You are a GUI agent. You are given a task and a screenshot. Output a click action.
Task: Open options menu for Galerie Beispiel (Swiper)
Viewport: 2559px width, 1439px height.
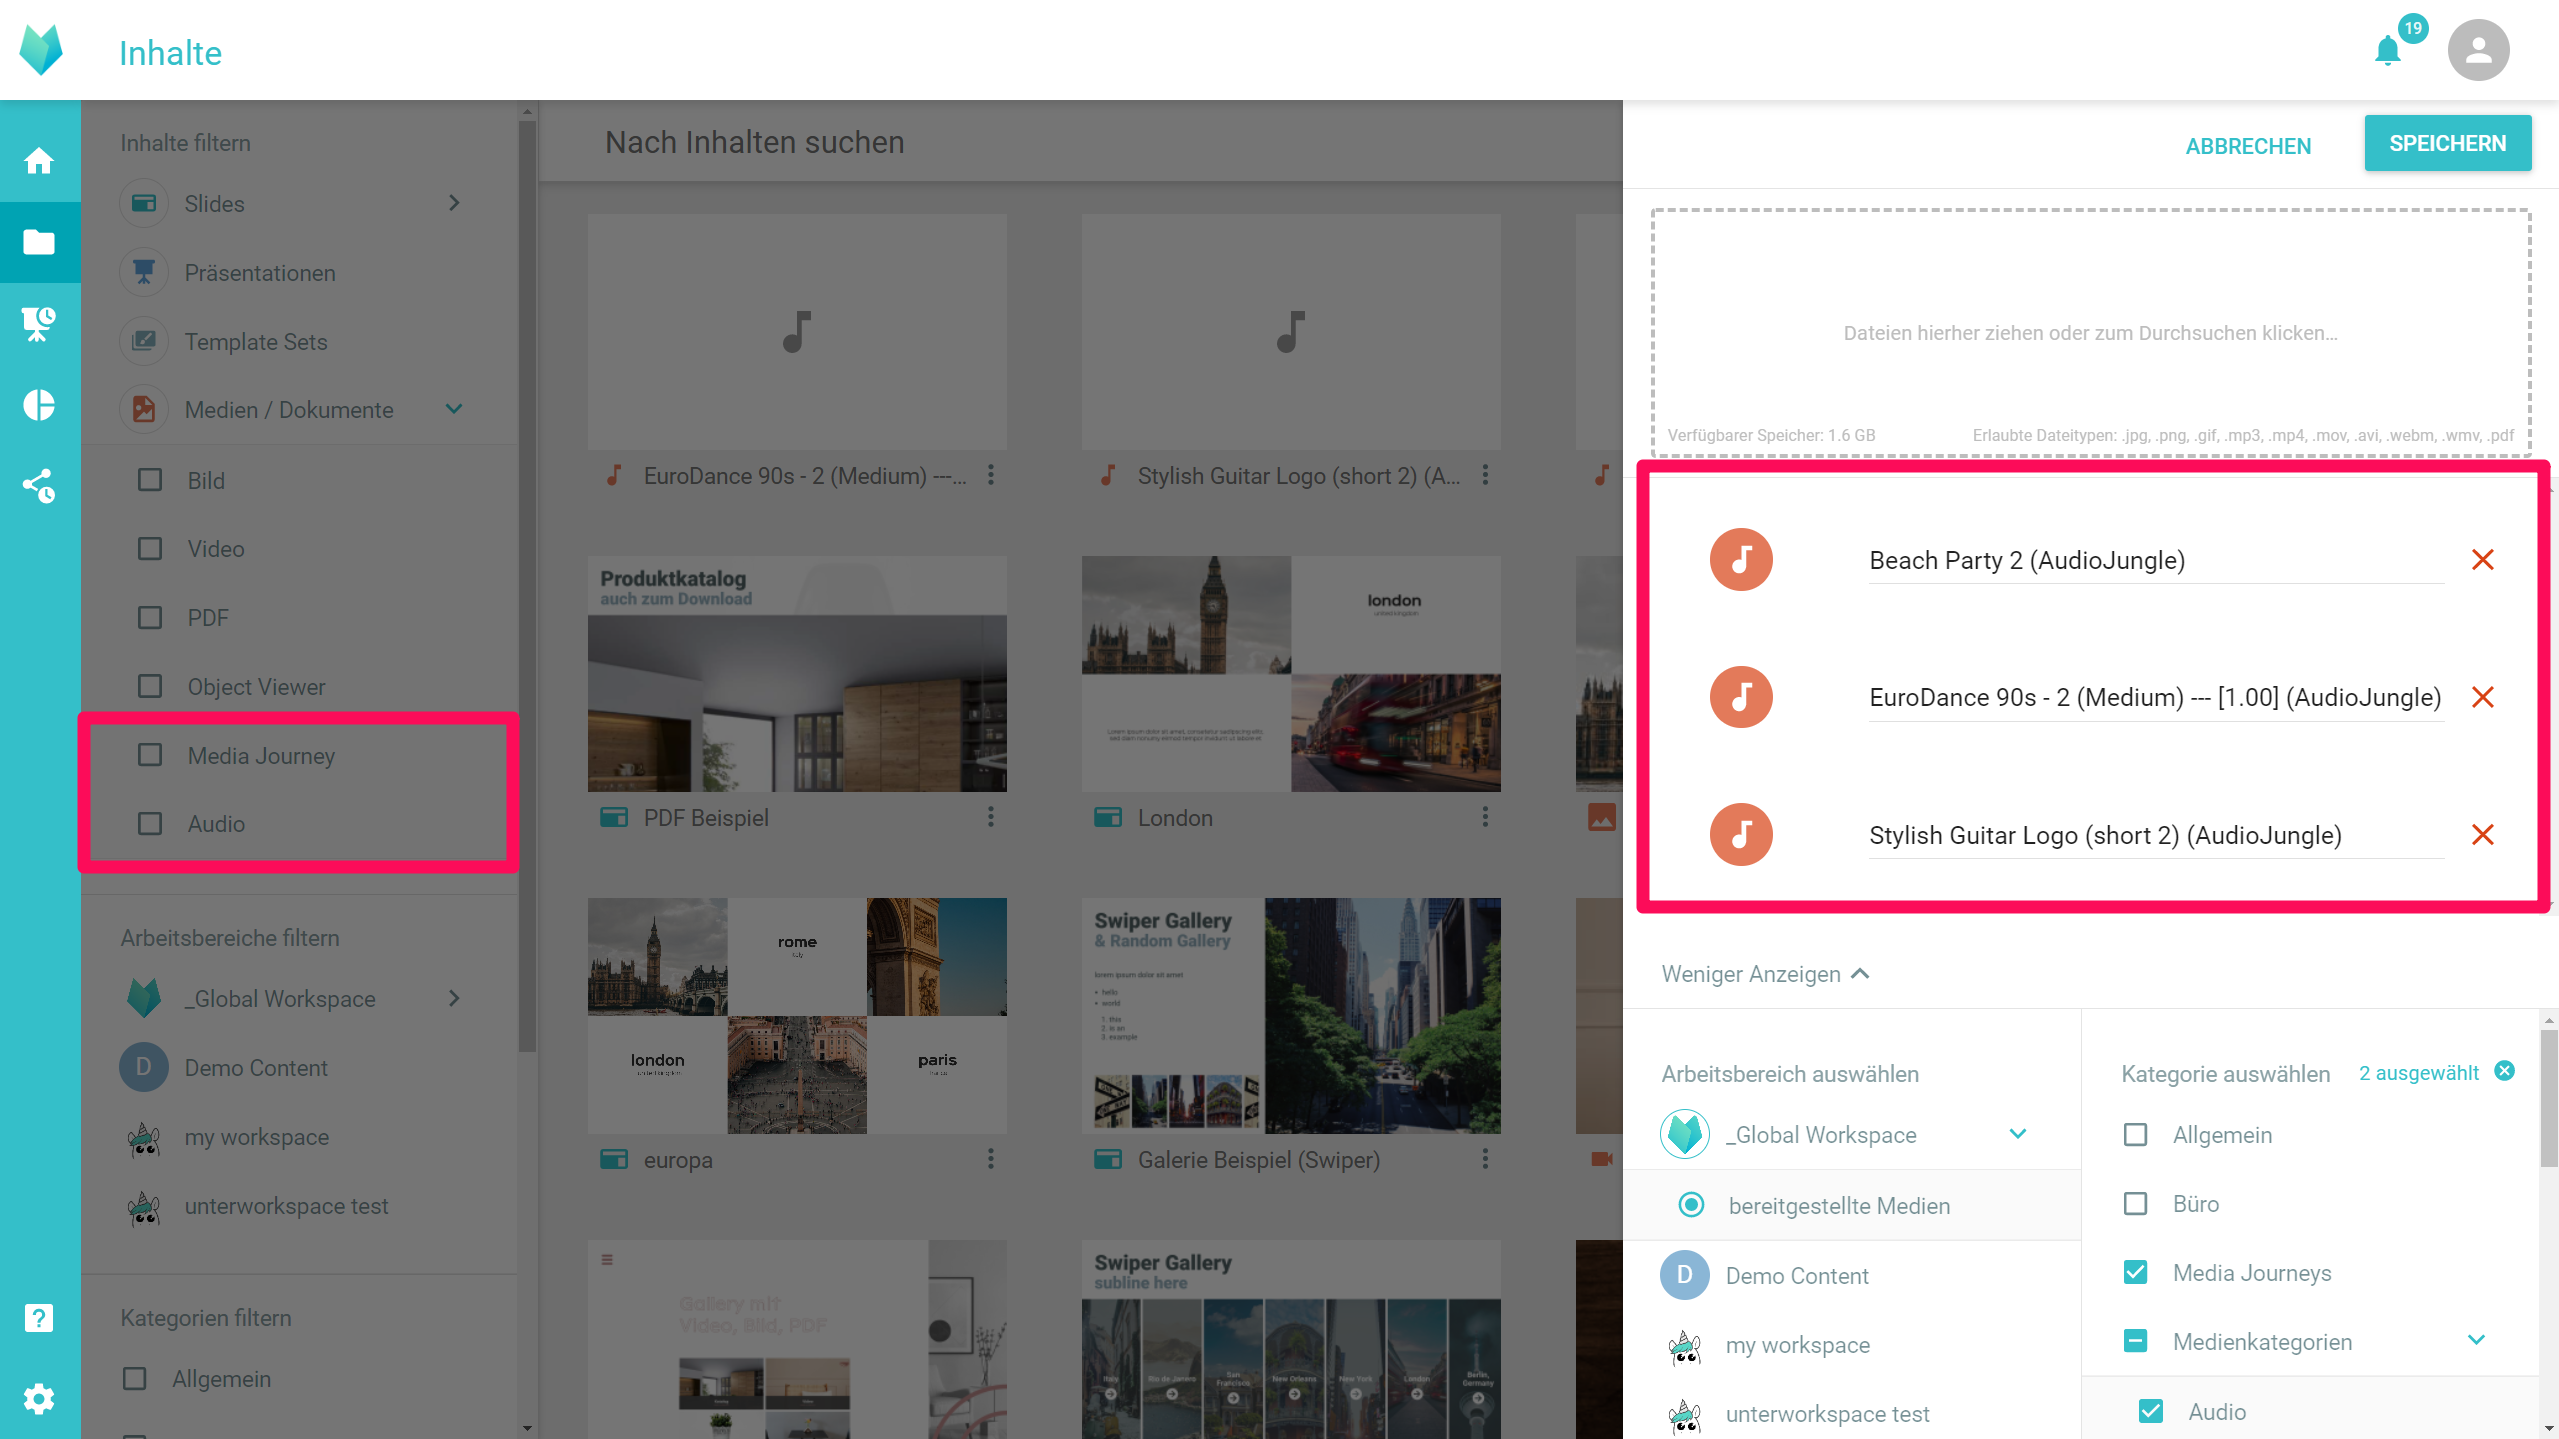point(1485,1159)
